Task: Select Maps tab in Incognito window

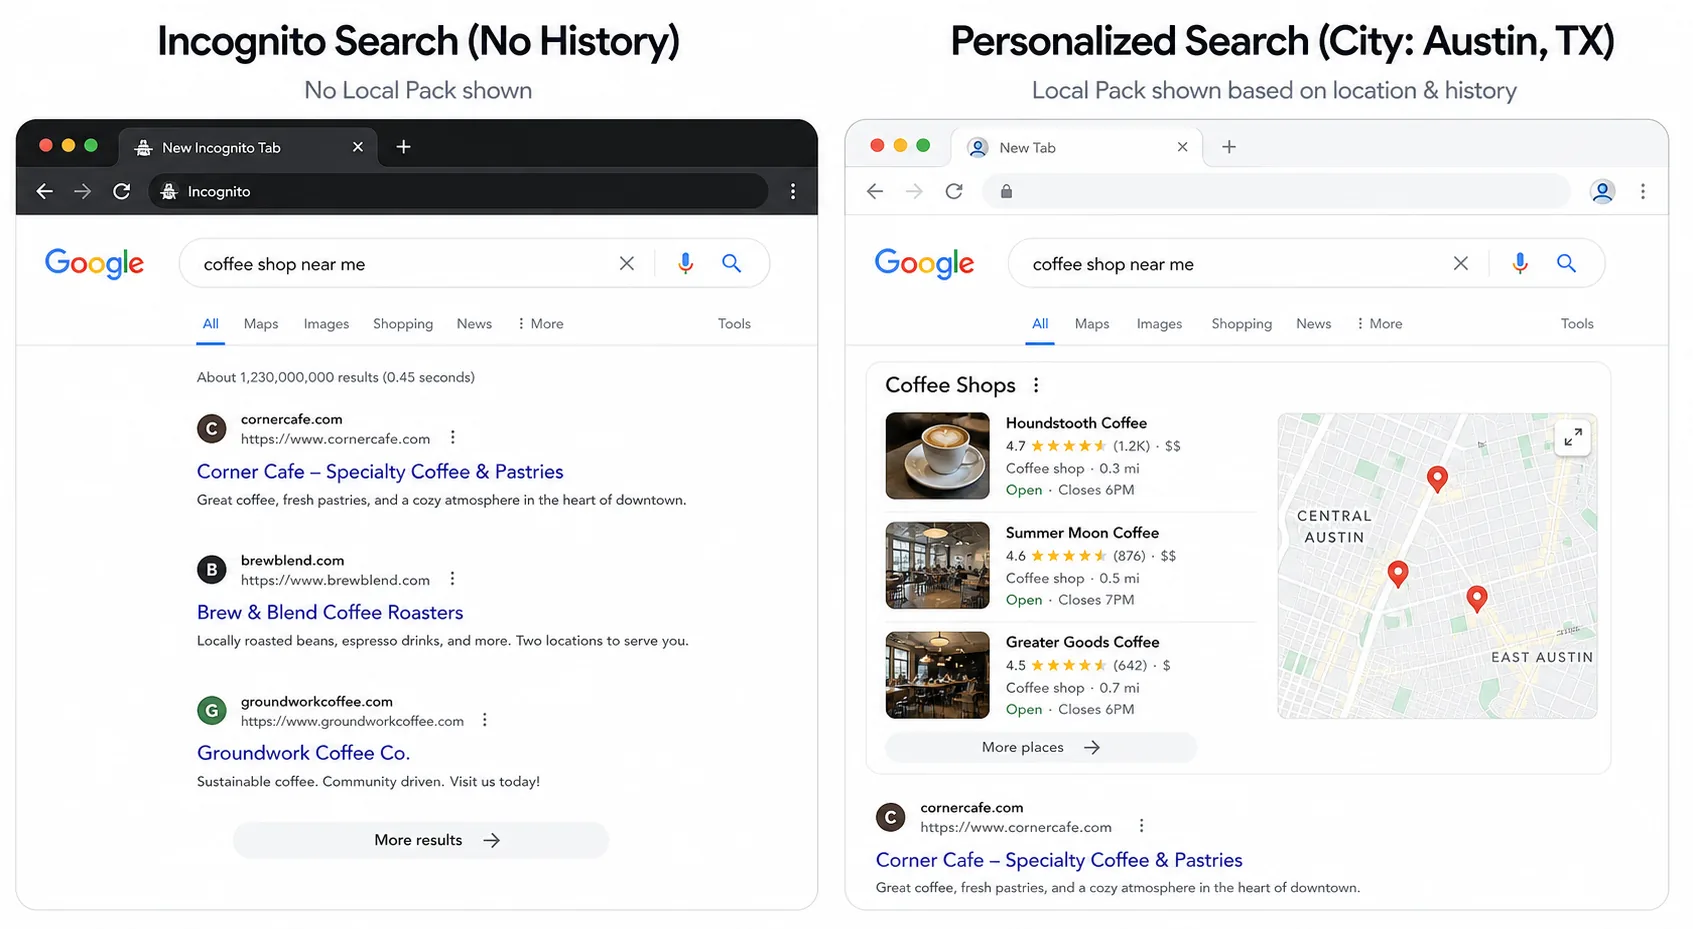Action: (x=261, y=323)
